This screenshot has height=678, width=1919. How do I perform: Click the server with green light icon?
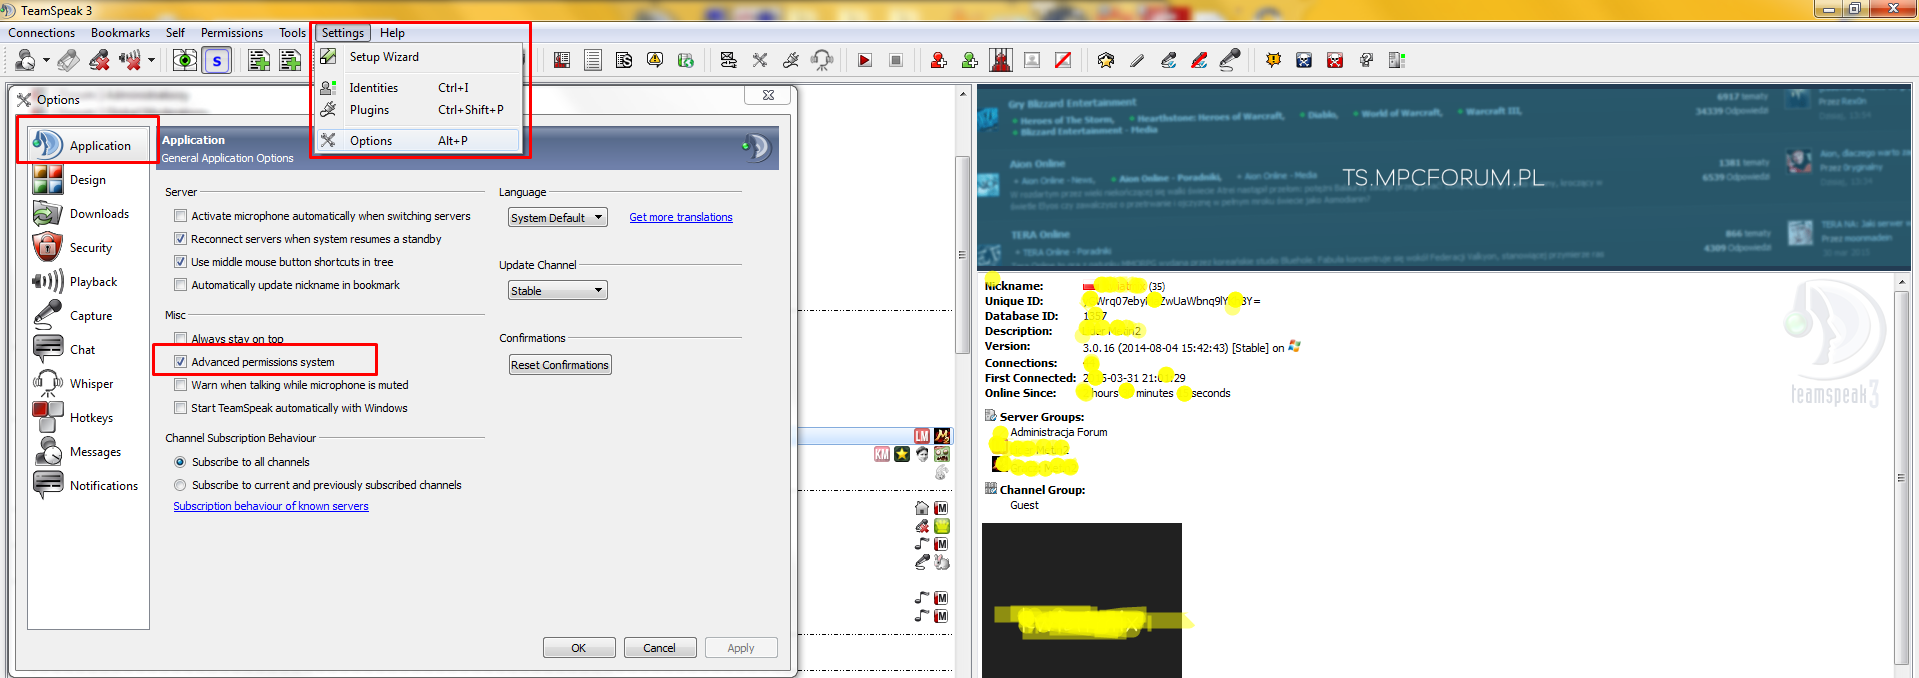click(x=1397, y=61)
